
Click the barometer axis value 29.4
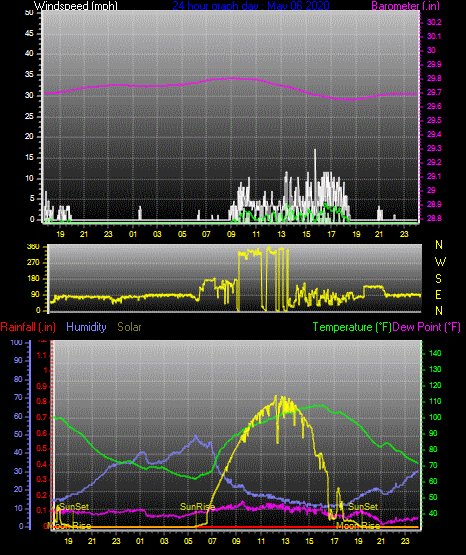434,134
